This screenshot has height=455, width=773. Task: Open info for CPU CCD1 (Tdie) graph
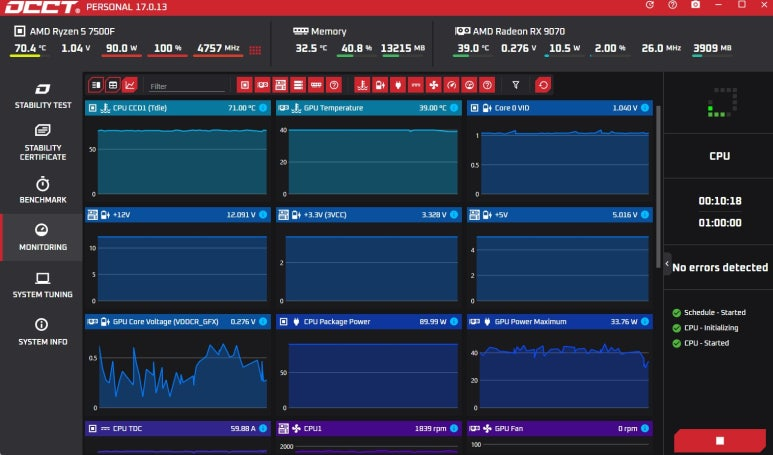tap(263, 107)
